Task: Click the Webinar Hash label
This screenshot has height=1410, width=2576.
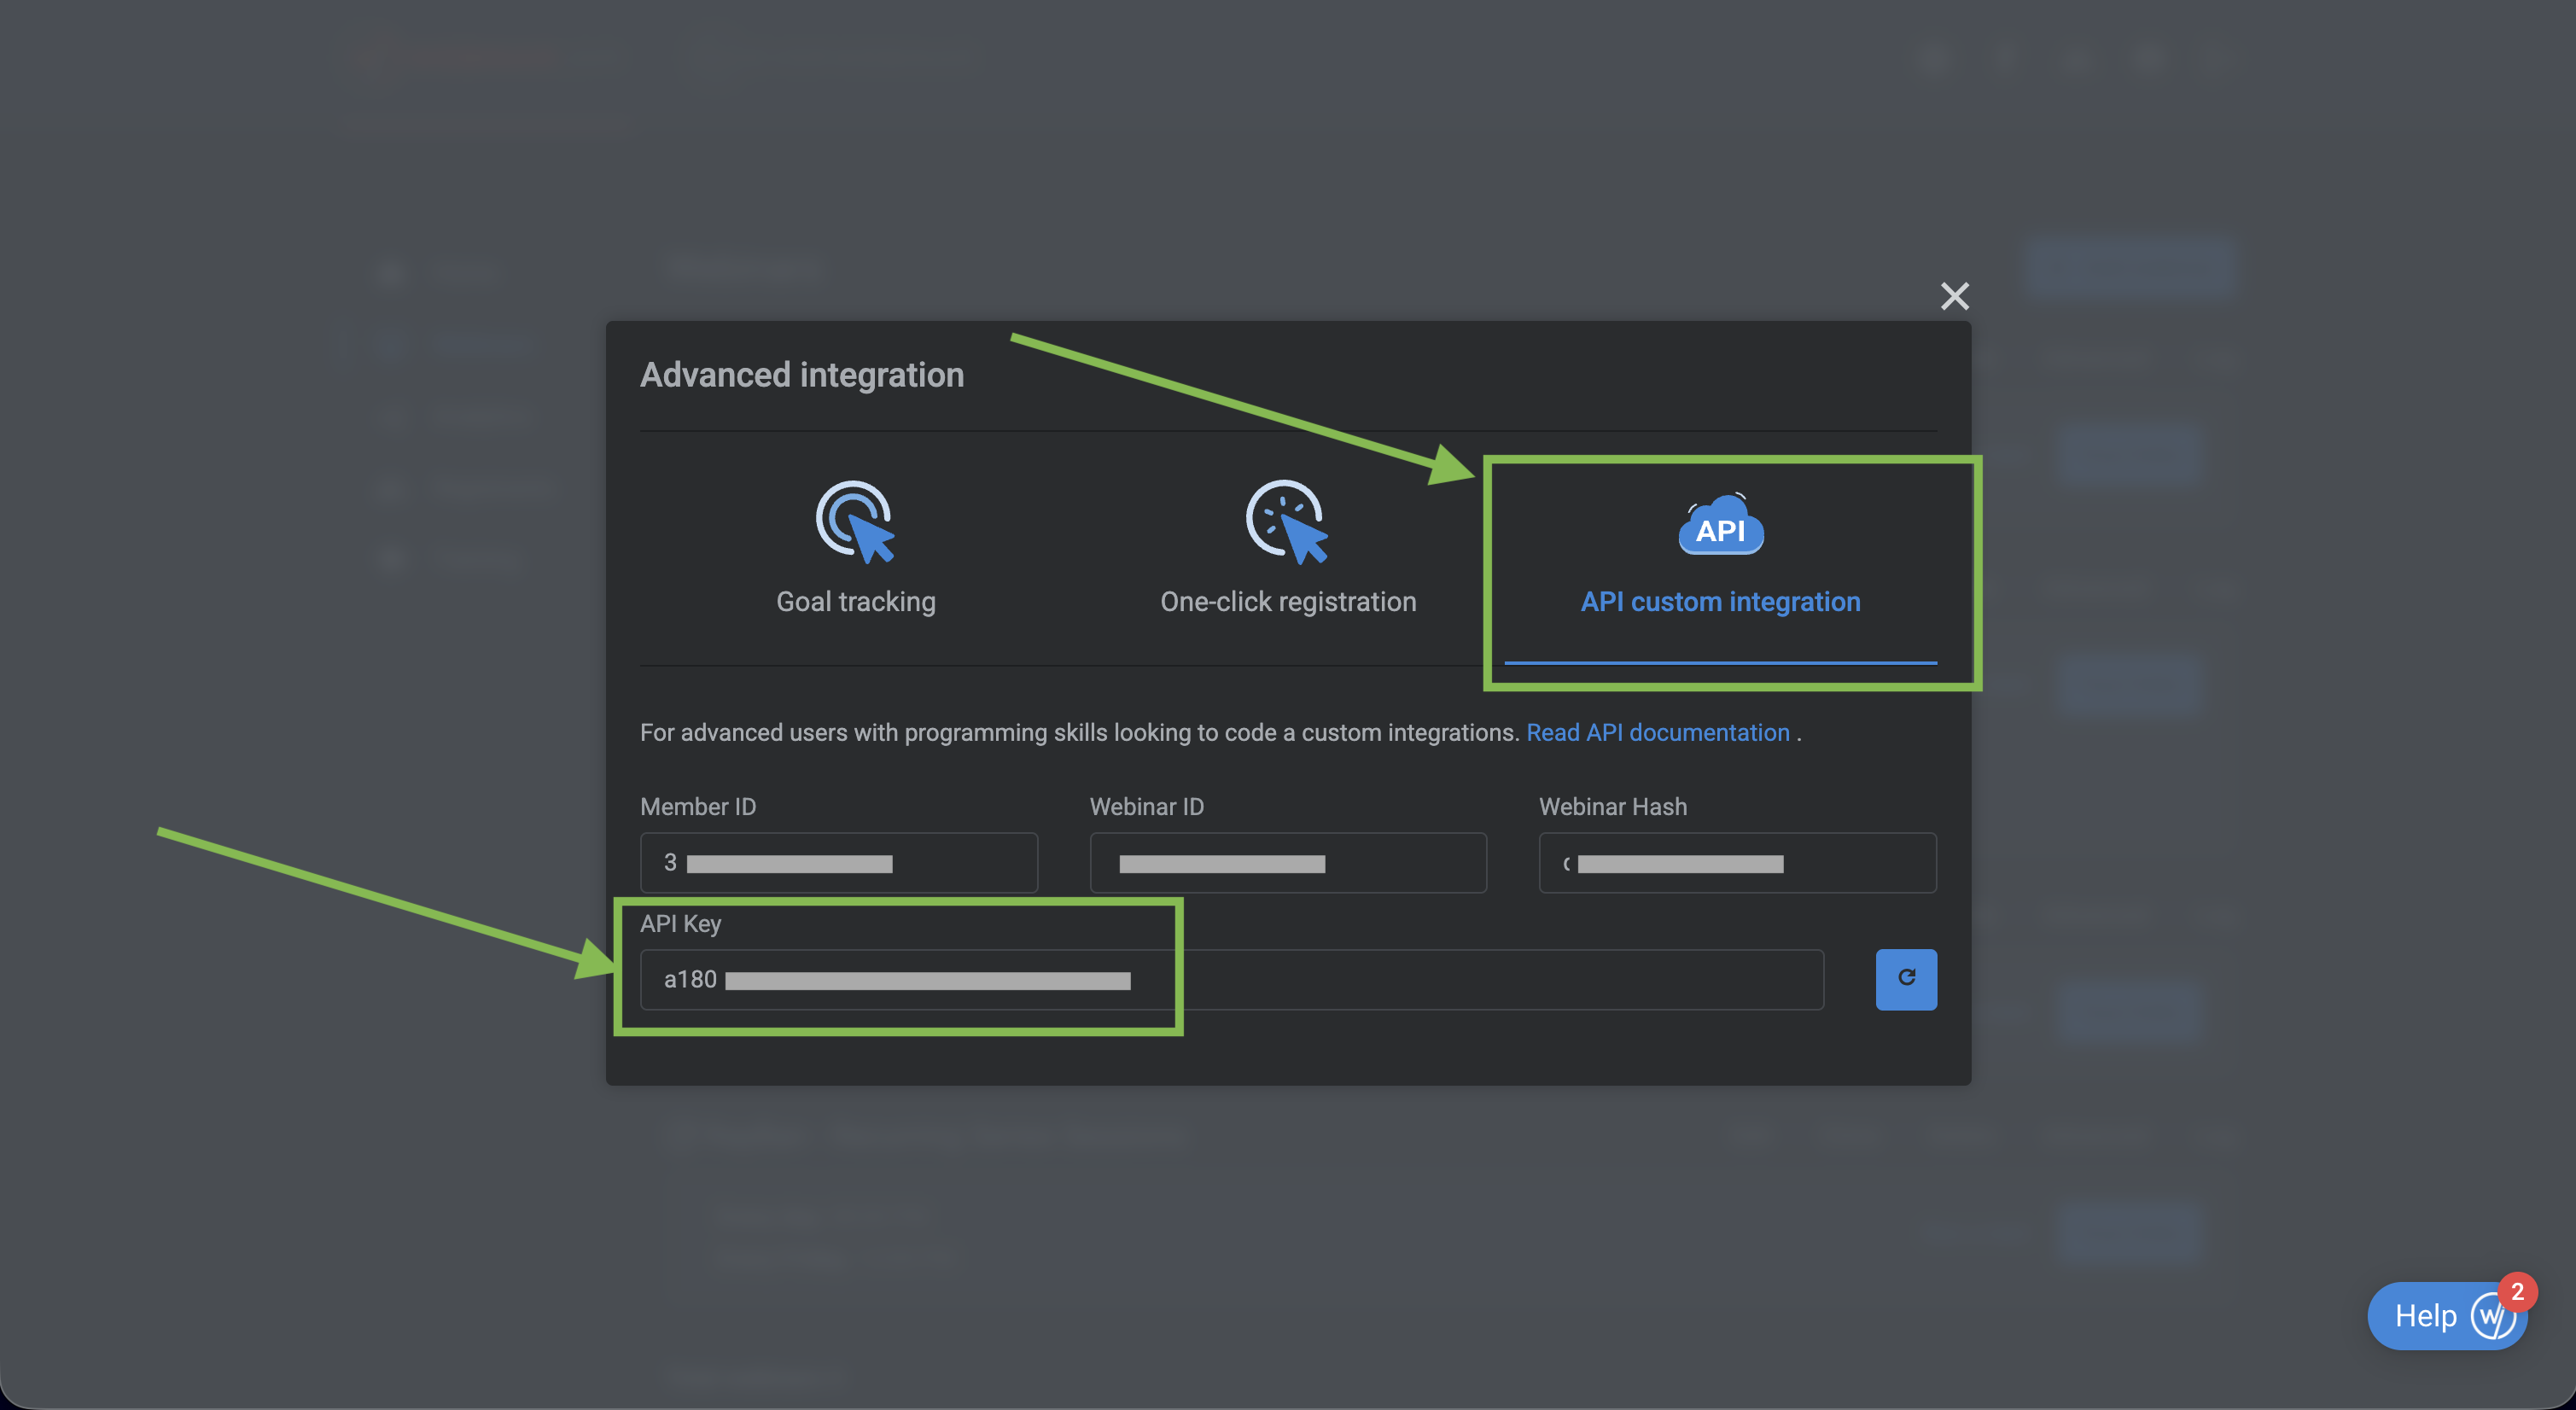Action: pyautogui.click(x=1612, y=806)
